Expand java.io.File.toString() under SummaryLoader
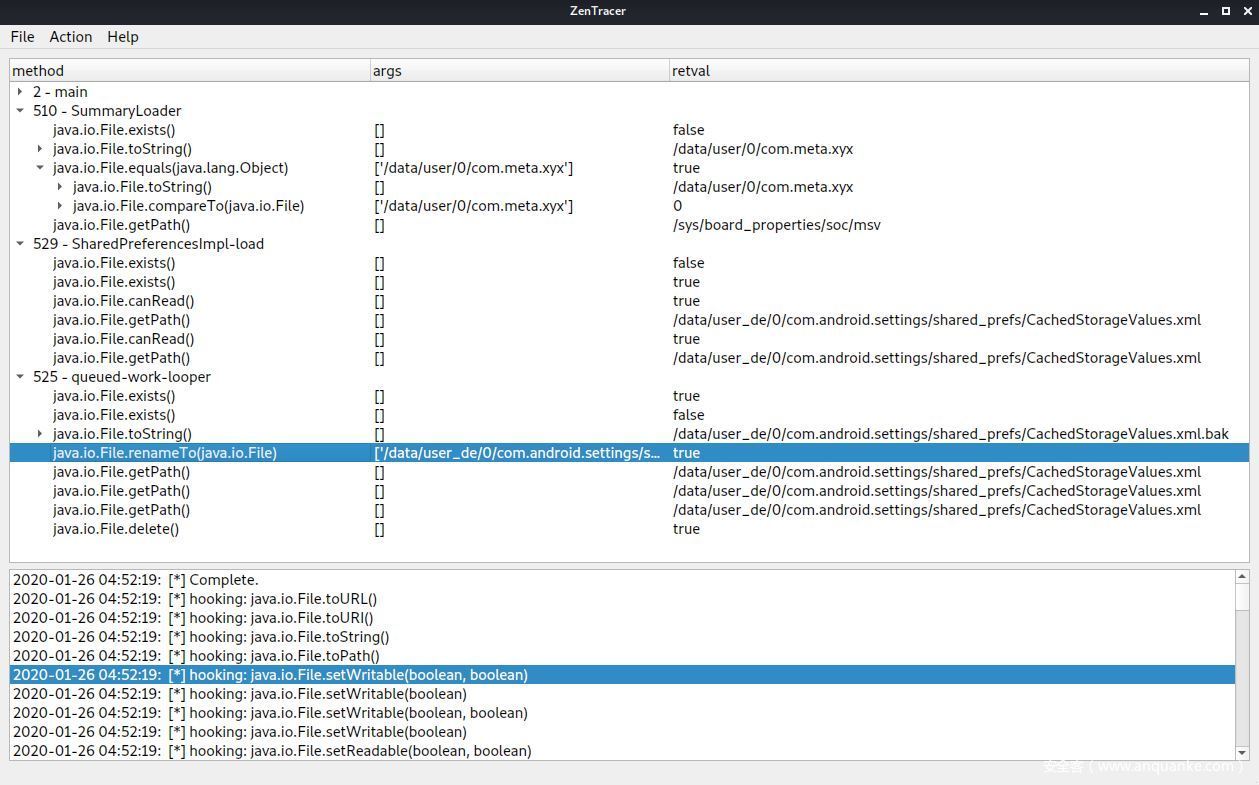The height and width of the screenshot is (785, 1259). [39, 148]
